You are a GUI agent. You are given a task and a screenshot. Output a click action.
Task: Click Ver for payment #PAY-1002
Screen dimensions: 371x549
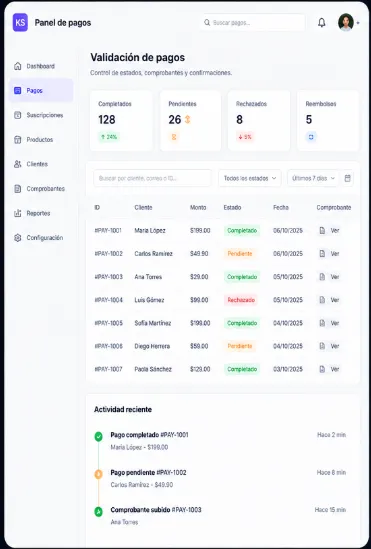point(335,253)
